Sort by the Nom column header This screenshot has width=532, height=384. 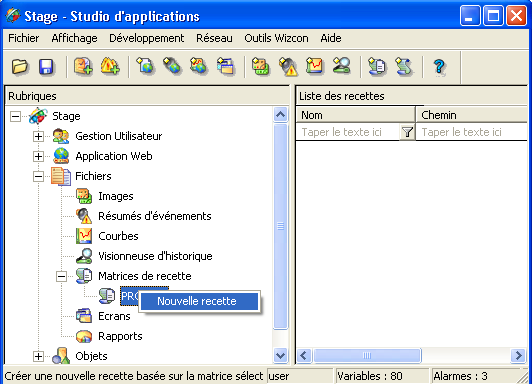[x=355, y=115]
